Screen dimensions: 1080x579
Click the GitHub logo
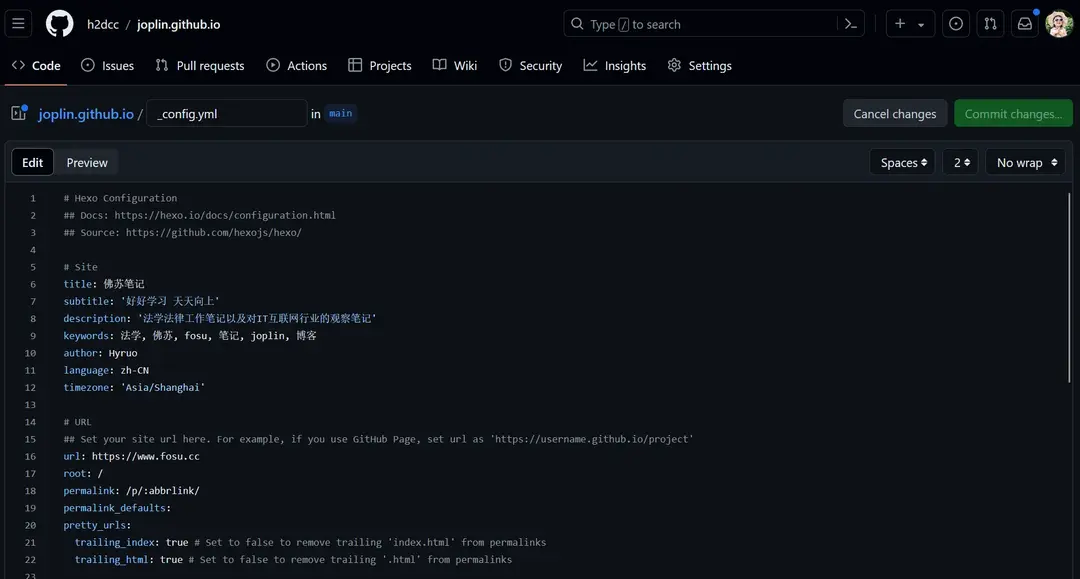59,23
